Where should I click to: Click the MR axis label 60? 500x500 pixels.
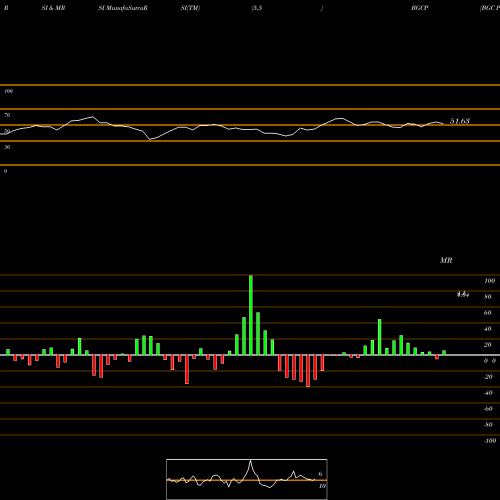(488, 313)
